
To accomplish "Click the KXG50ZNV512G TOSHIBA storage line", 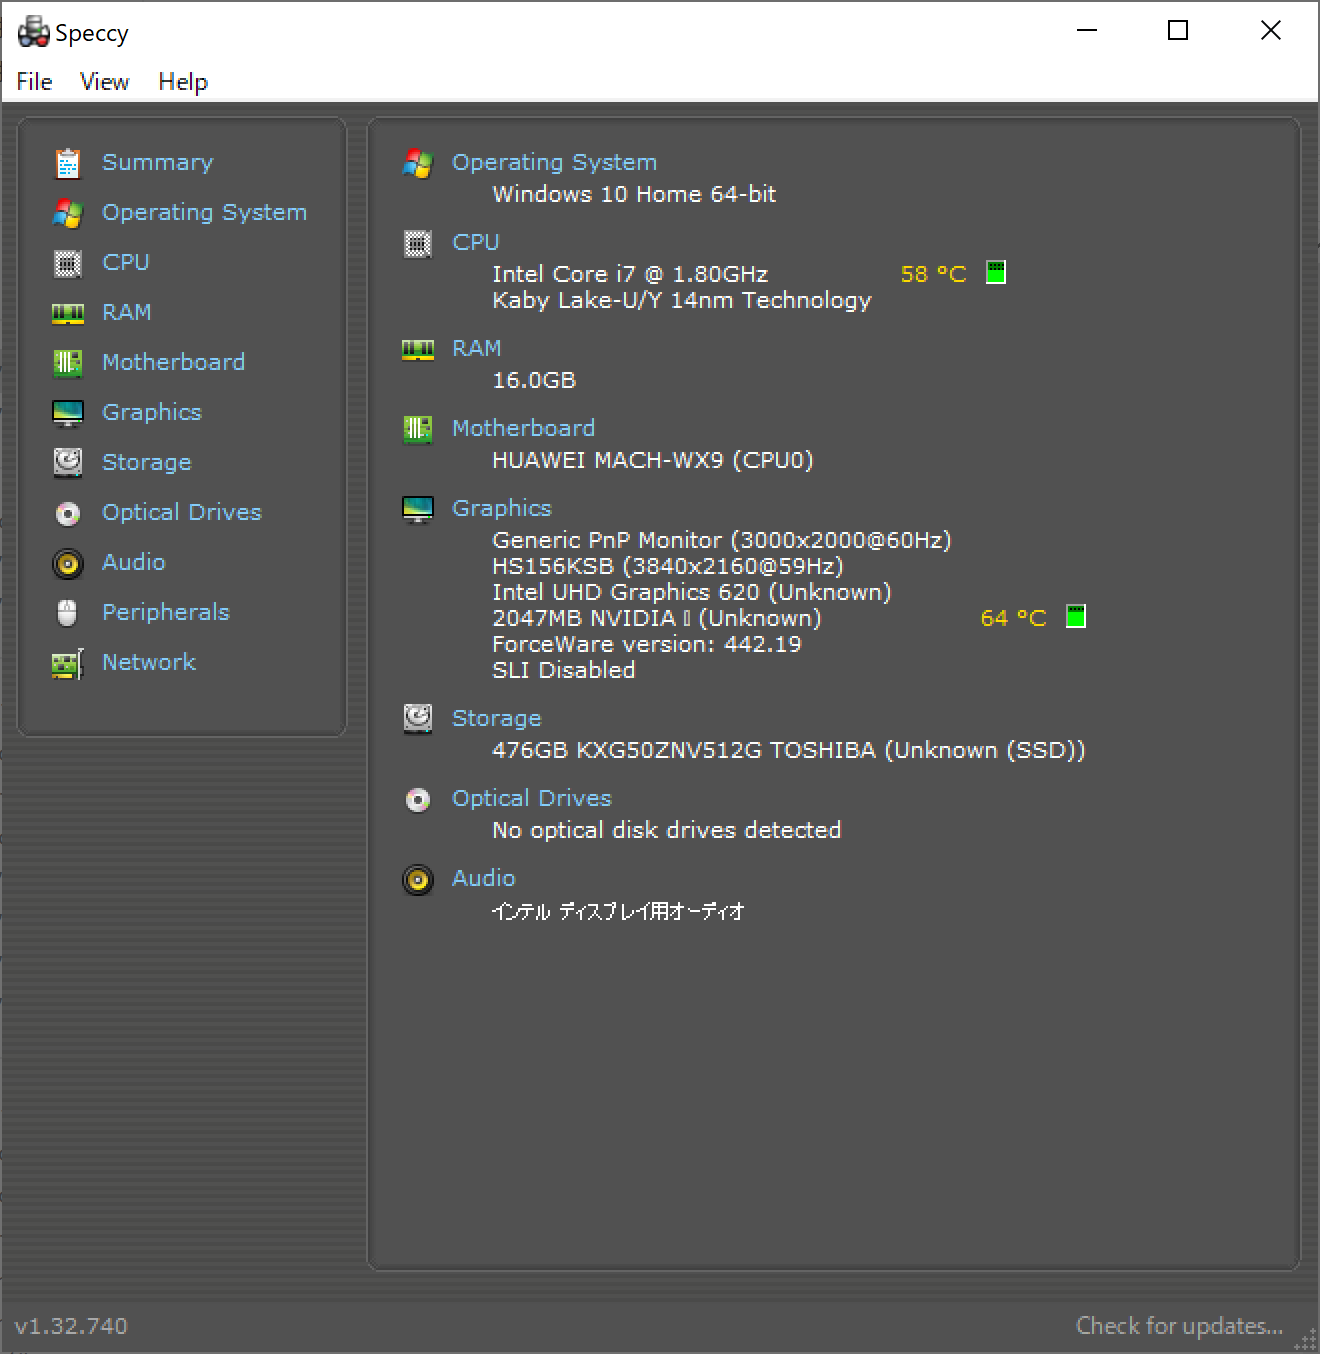I will click(789, 750).
